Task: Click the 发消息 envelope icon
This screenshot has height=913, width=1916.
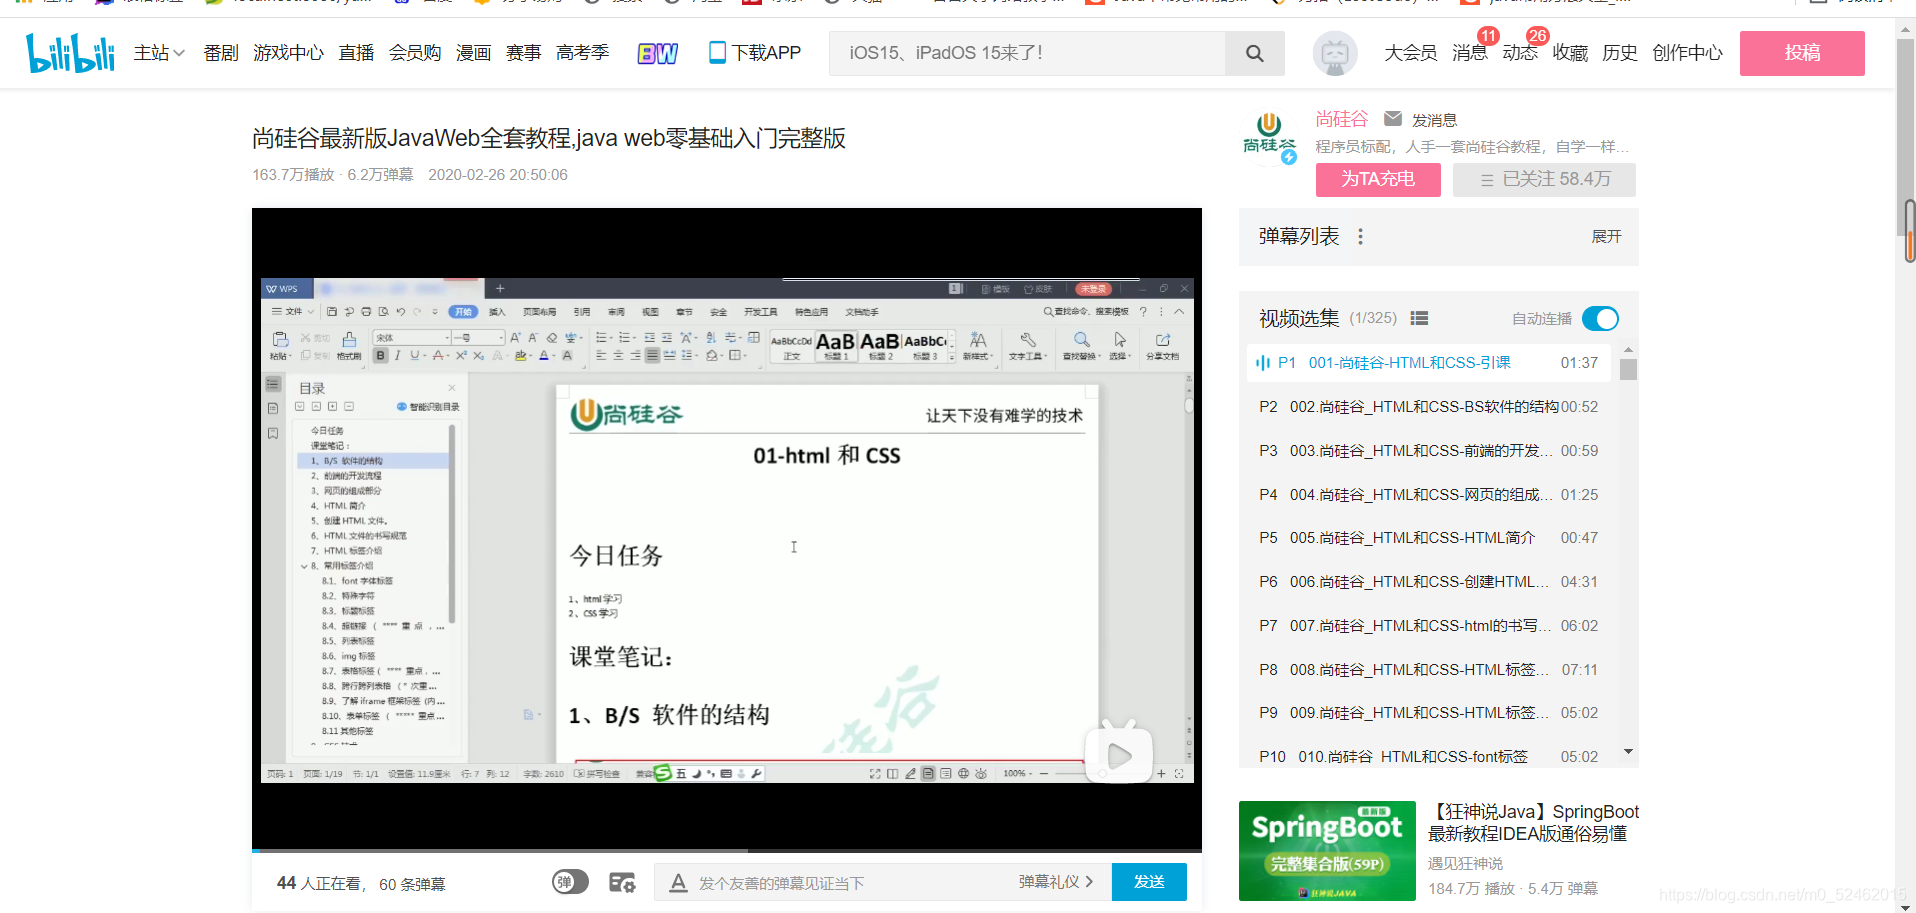Action: (x=1393, y=119)
